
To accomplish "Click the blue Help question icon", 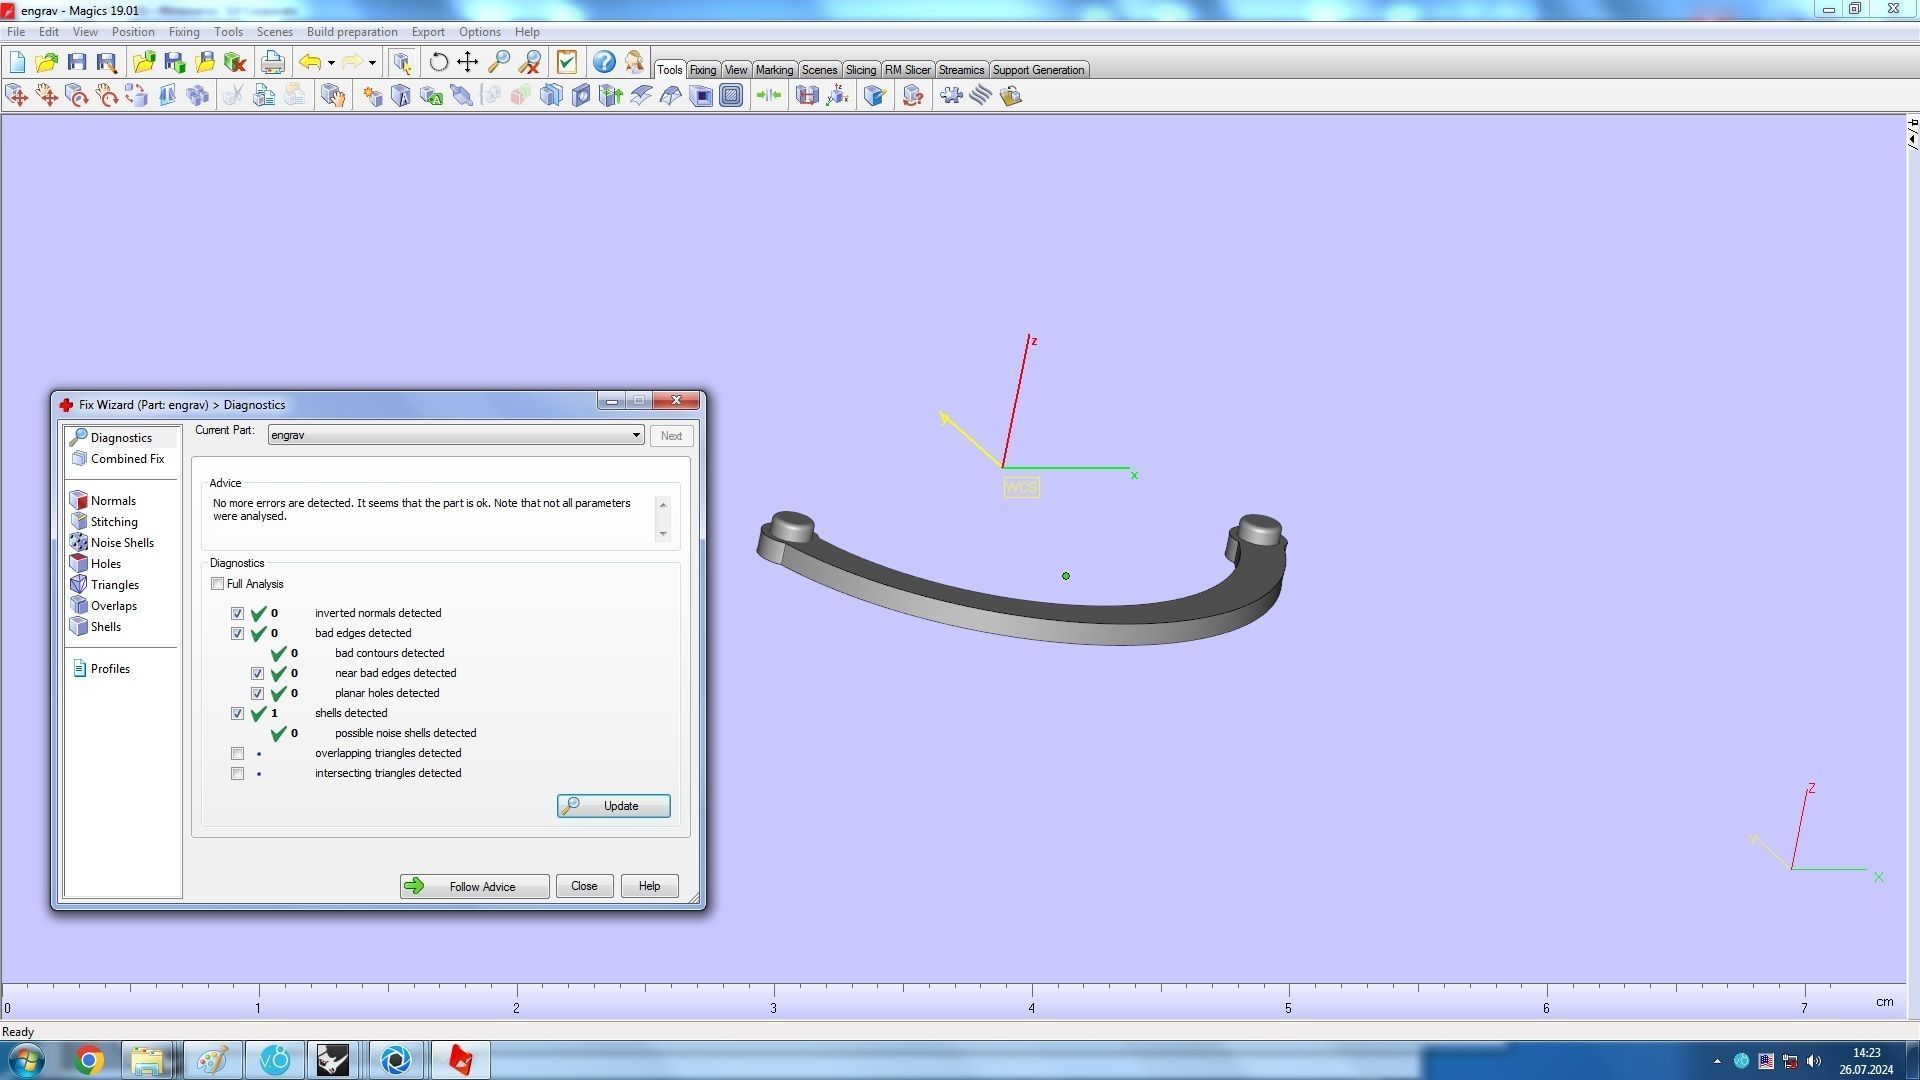I will pos(604,62).
